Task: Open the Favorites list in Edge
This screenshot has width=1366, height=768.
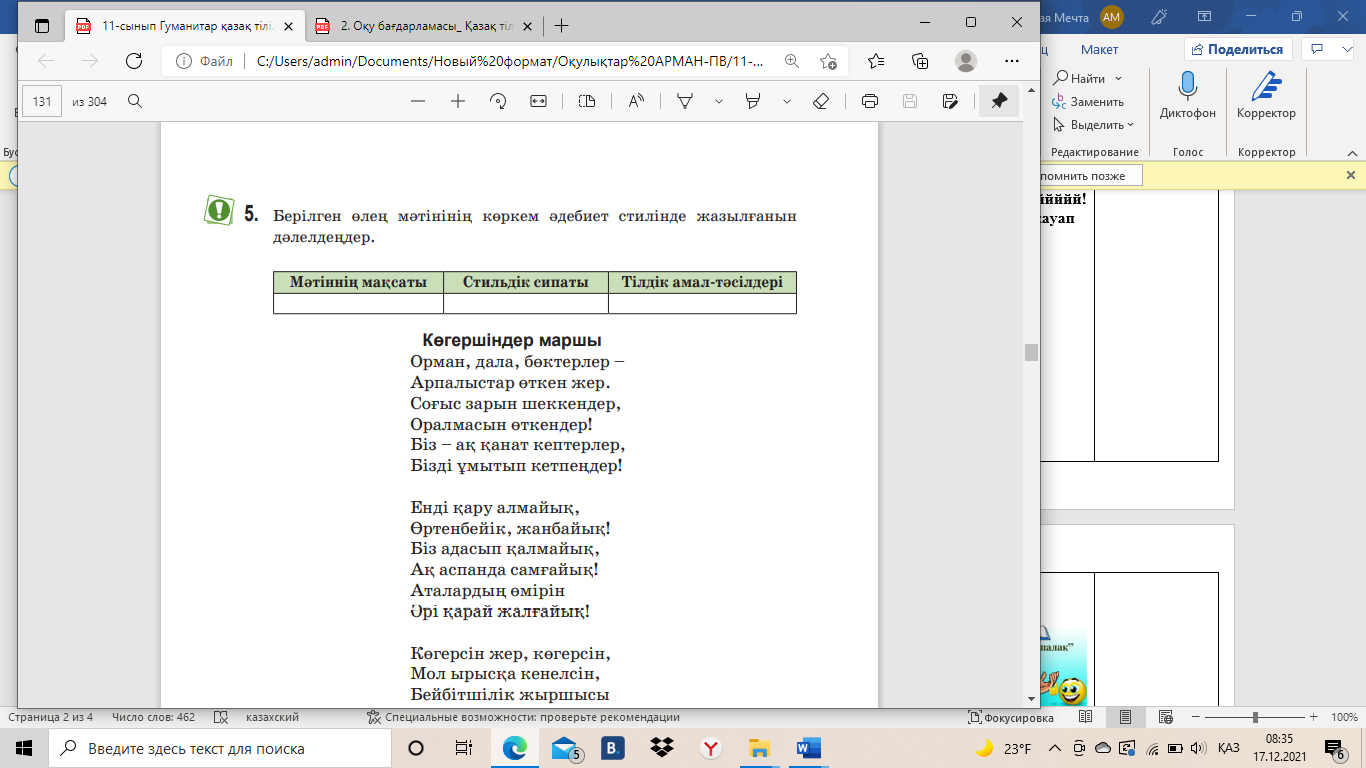Action: click(876, 61)
